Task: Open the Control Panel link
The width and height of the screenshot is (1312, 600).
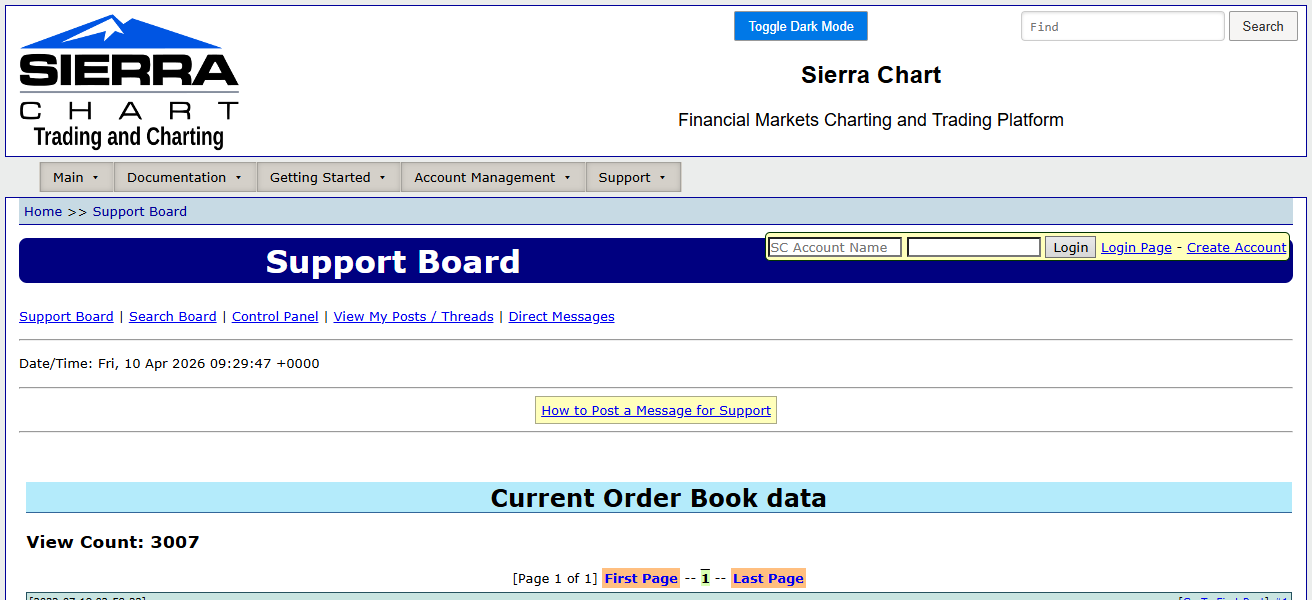Action: tap(275, 316)
